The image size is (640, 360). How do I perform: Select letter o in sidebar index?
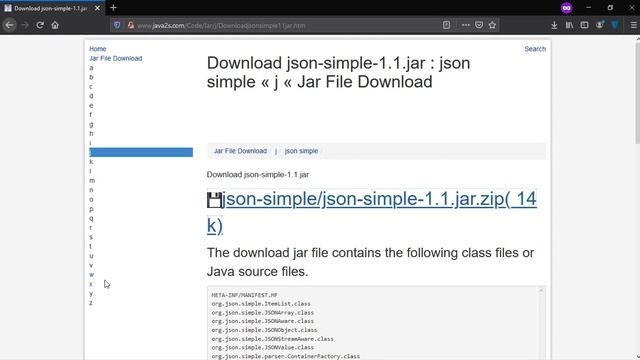click(x=91, y=200)
